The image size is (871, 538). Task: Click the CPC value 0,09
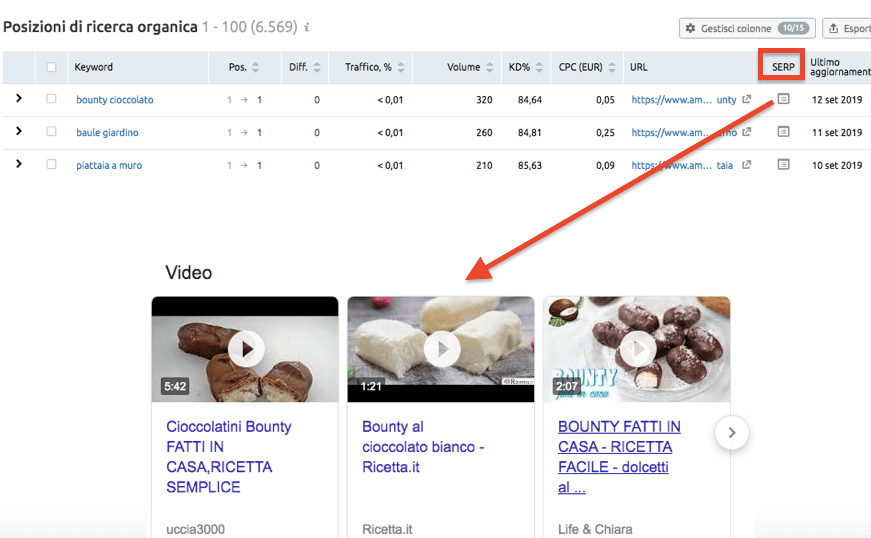click(605, 165)
